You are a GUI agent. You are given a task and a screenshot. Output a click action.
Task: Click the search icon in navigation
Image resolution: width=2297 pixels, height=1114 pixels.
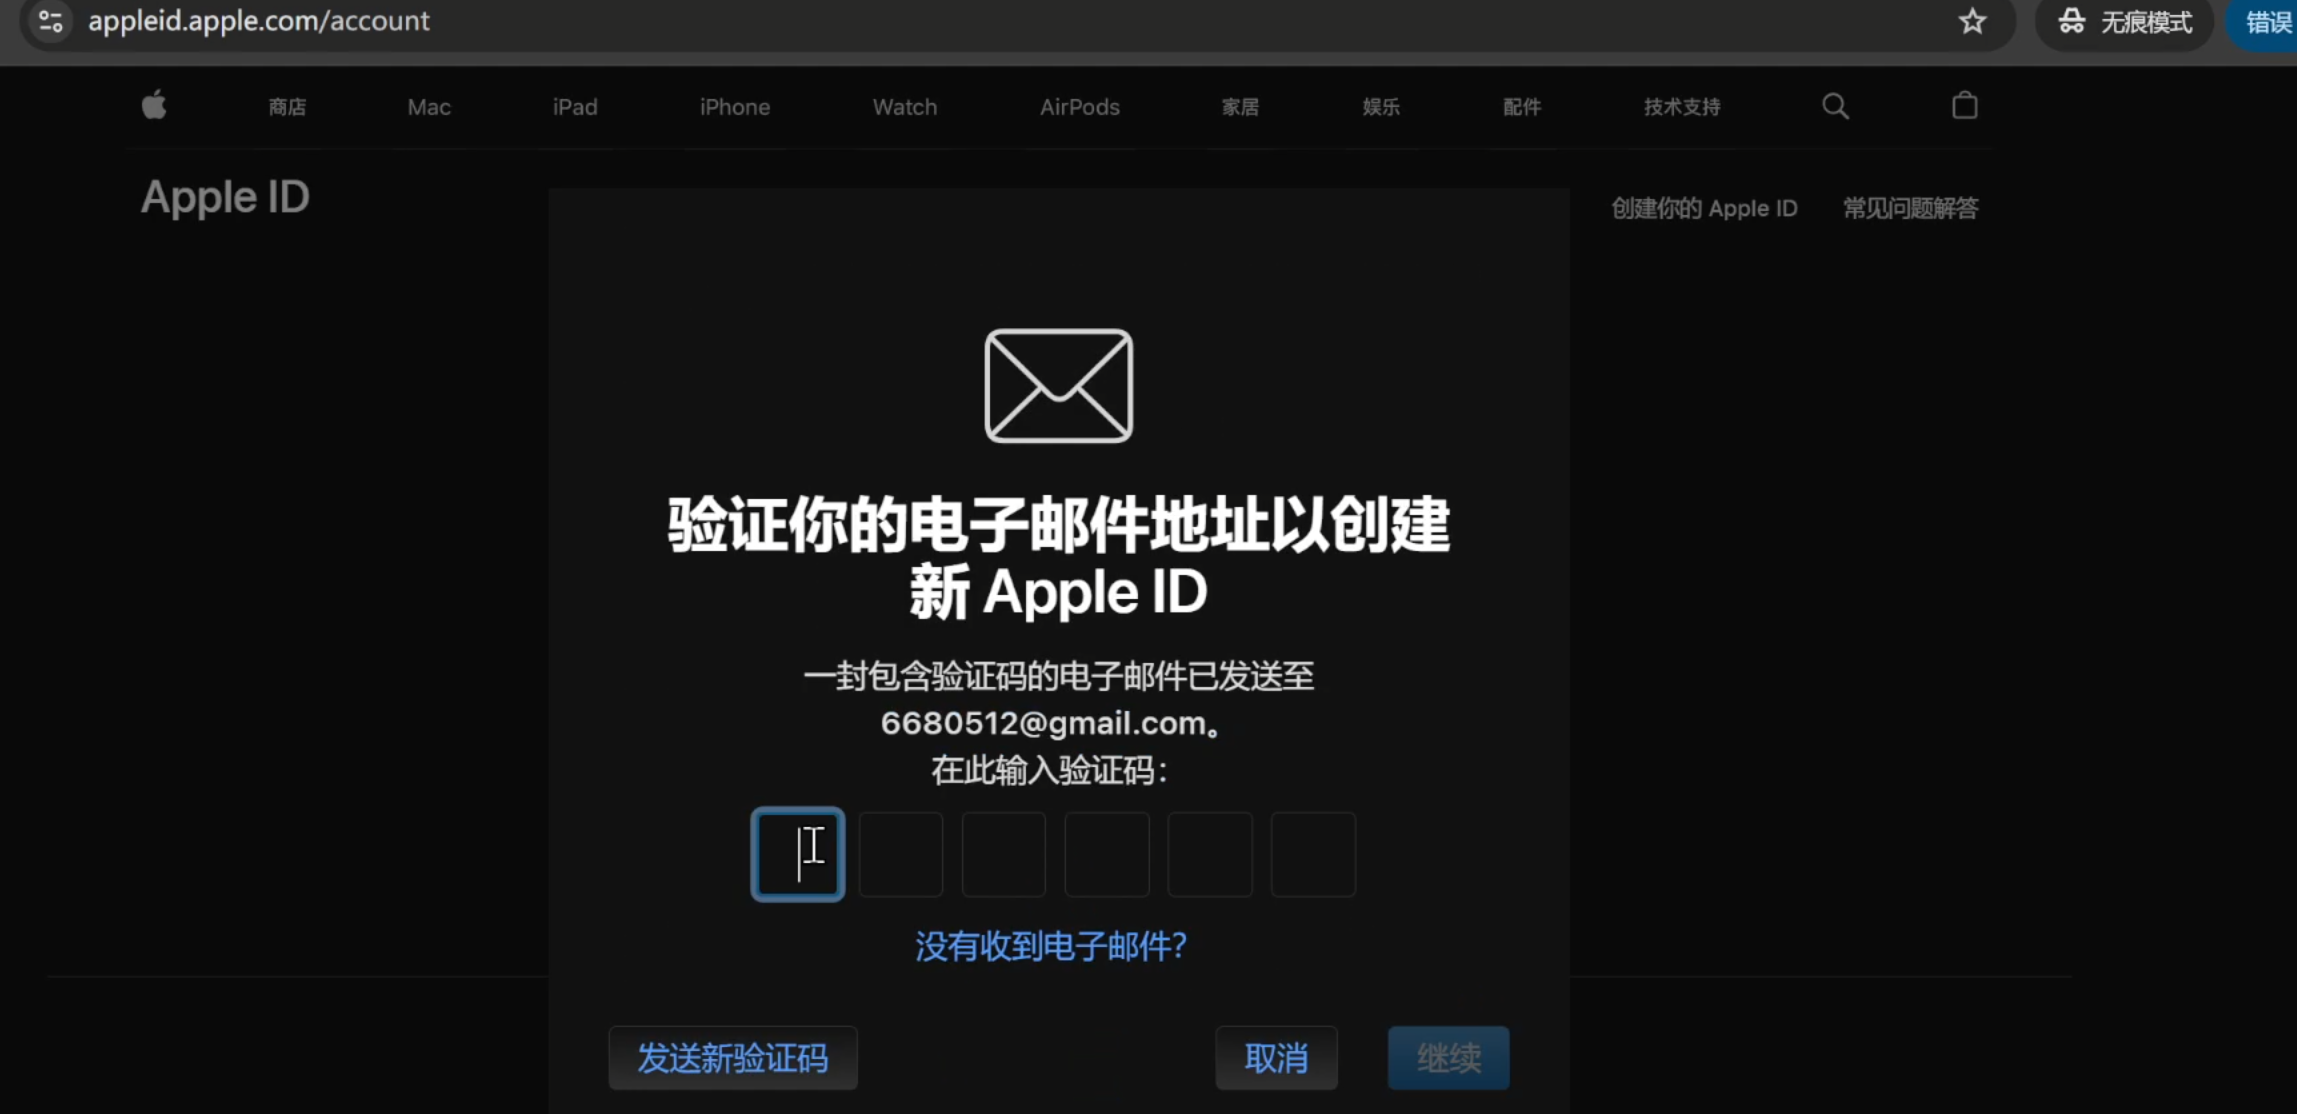coord(1836,108)
